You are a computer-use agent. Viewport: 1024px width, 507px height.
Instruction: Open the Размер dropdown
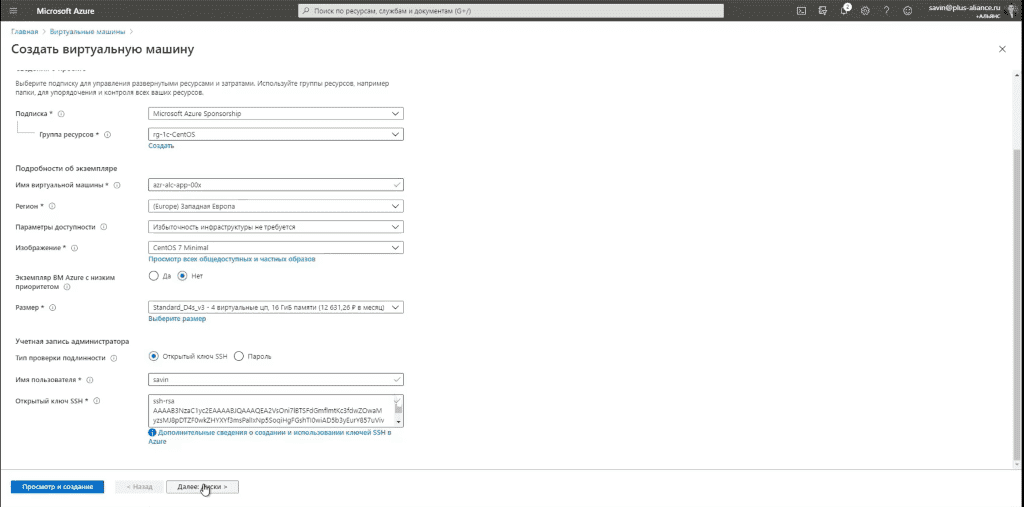tap(276, 307)
